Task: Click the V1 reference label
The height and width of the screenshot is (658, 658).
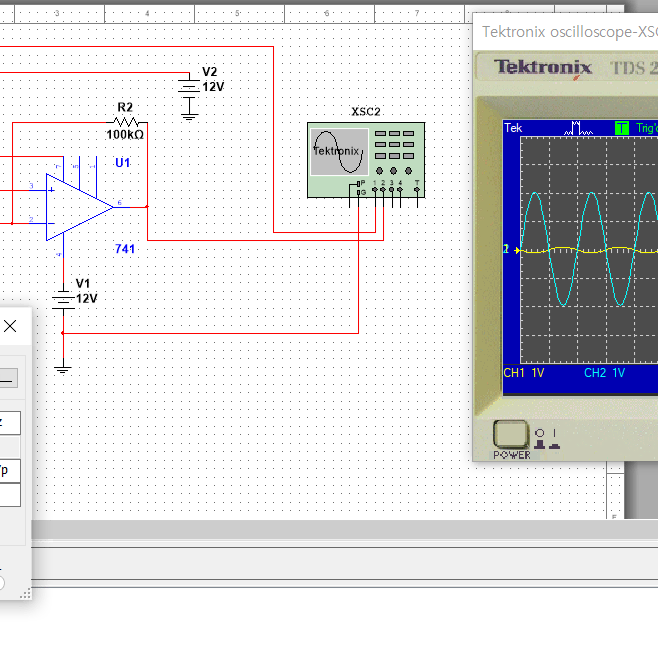Action: click(83, 283)
